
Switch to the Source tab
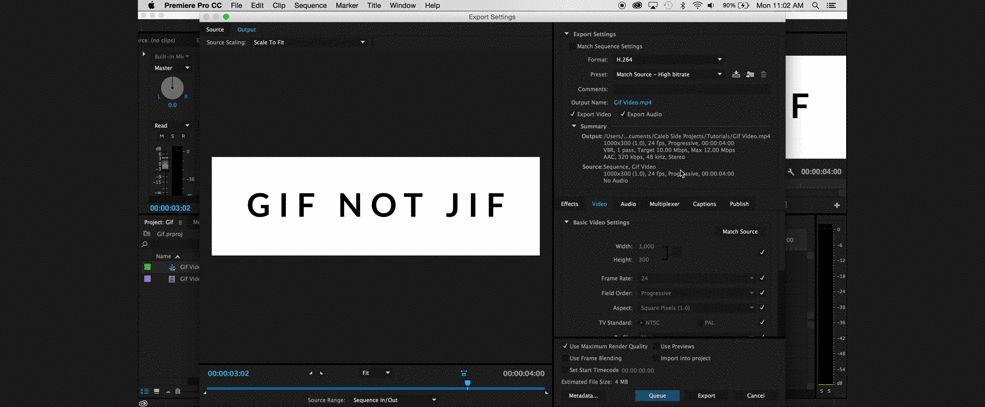[215, 30]
